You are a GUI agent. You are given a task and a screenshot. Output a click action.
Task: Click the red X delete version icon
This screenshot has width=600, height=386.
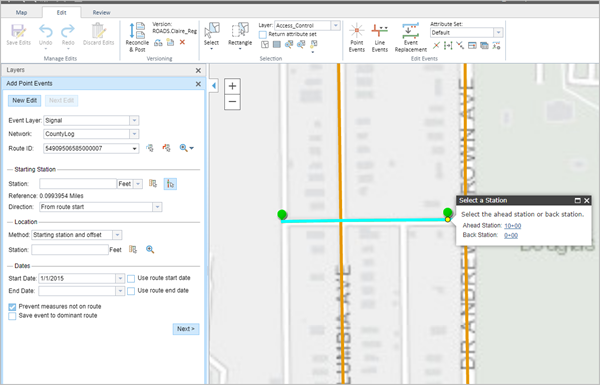point(182,42)
